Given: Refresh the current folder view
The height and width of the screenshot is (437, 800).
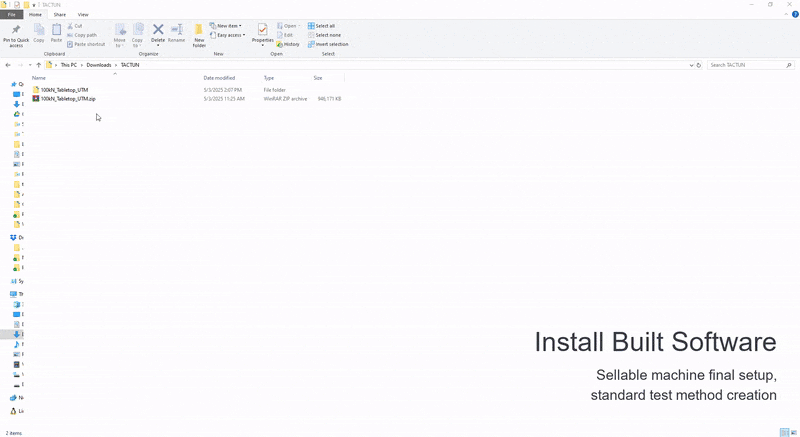Looking at the screenshot, I should pos(699,65).
